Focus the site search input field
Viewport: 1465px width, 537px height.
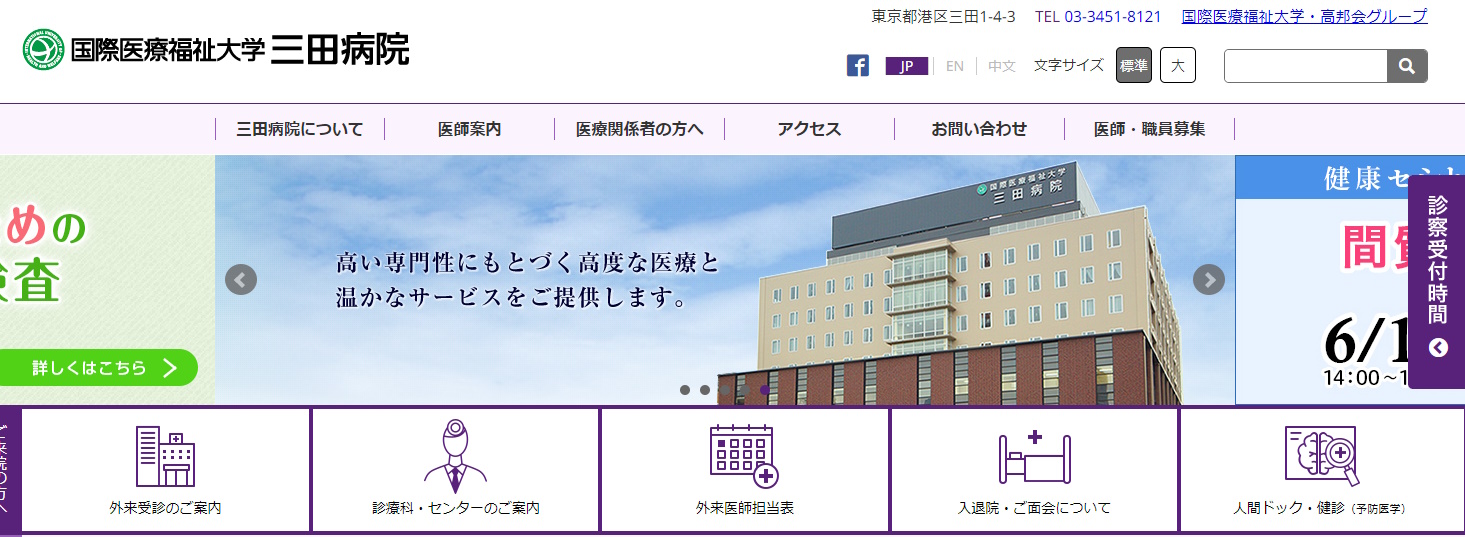1305,66
